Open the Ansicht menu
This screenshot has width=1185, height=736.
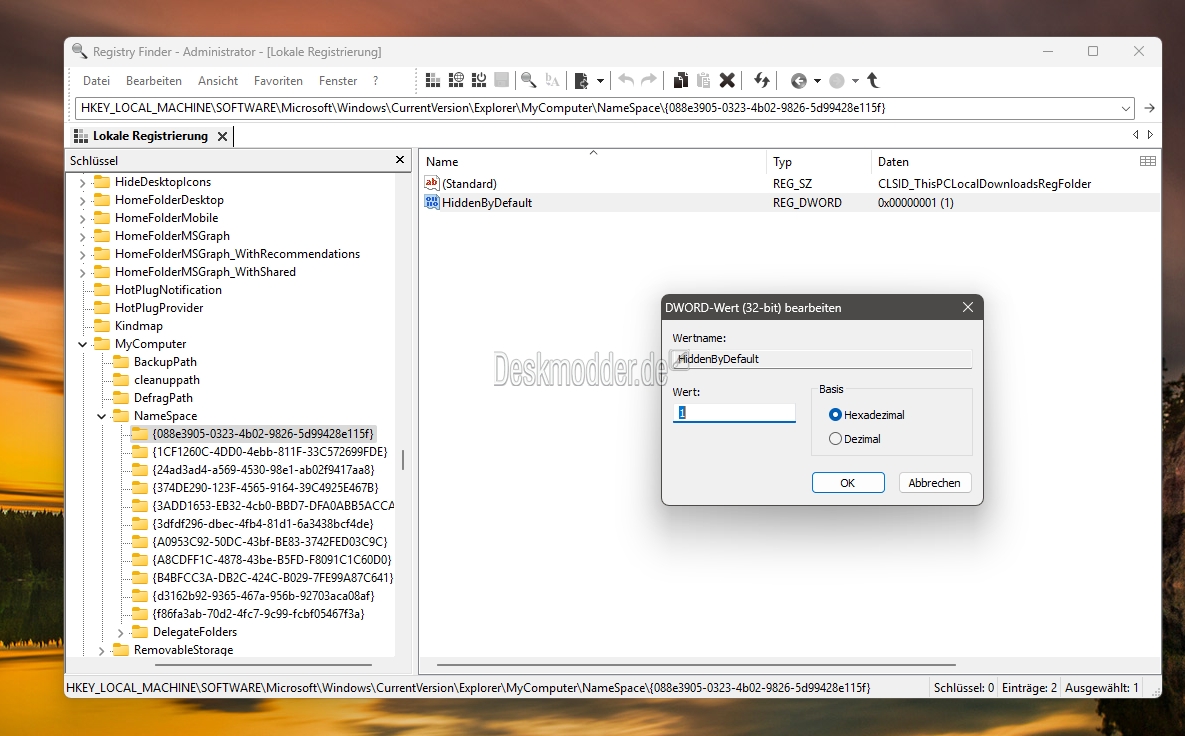pyautogui.click(x=218, y=81)
